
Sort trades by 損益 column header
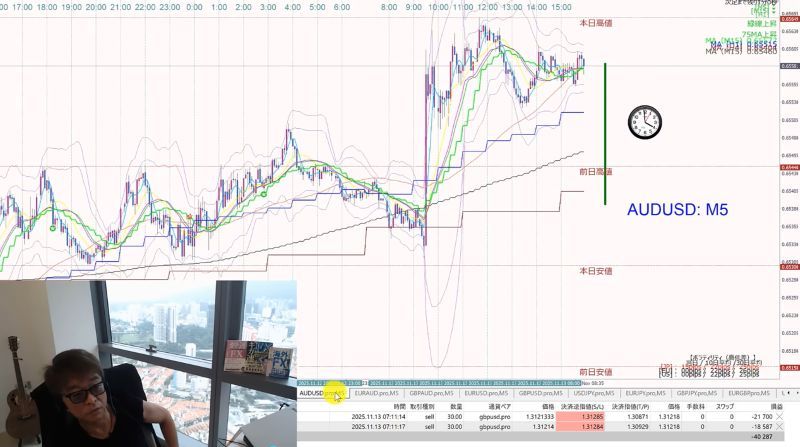click(777, 407)
